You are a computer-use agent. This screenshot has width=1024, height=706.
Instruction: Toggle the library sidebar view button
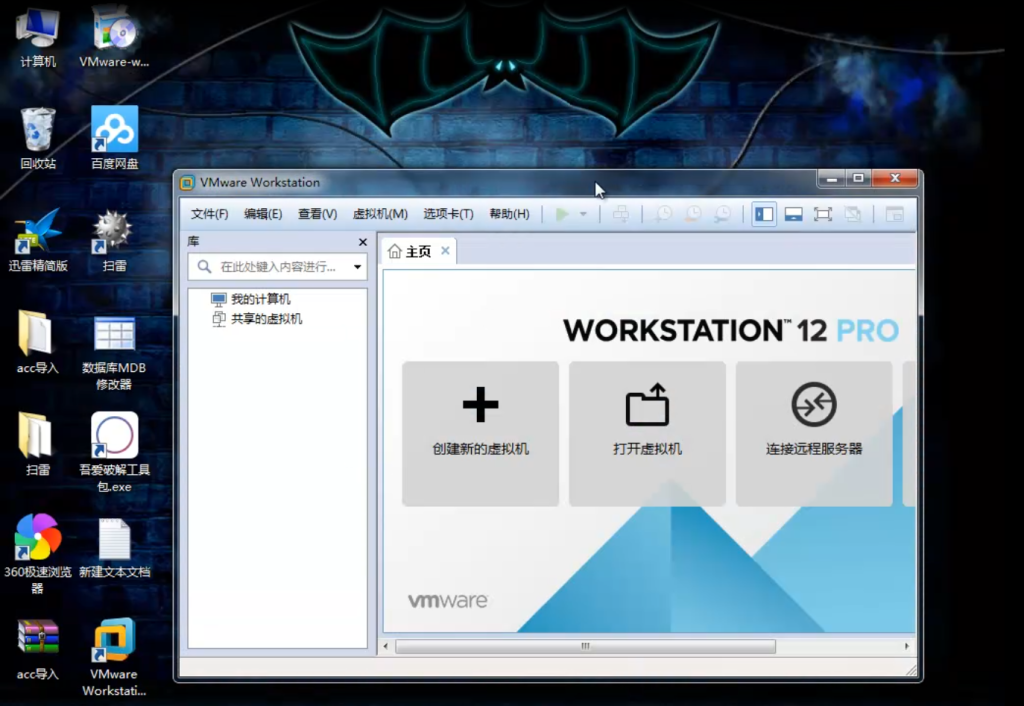tap(763, 214)
